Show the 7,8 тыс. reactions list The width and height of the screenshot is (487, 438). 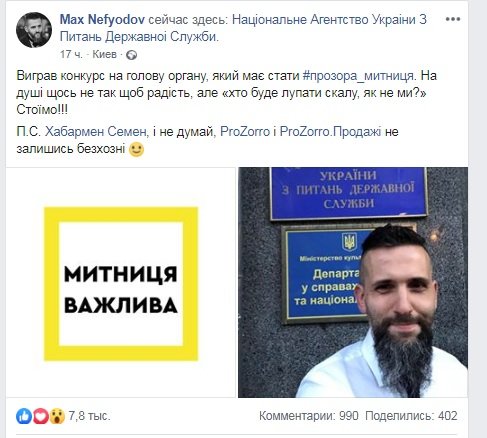click(x=89, y=416)
